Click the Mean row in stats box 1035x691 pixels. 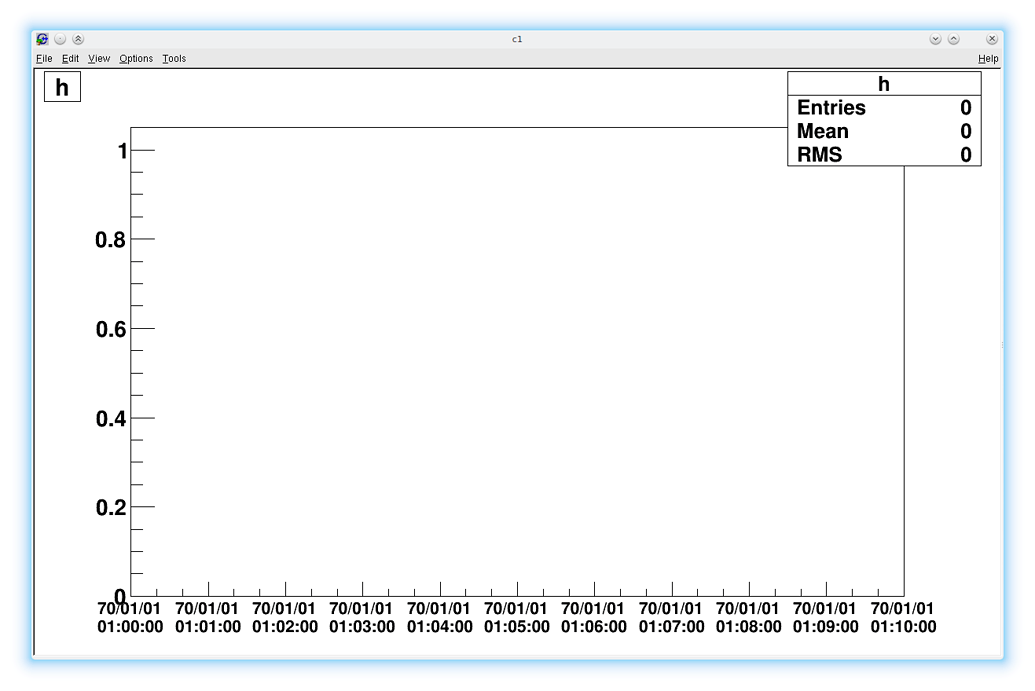click(x=884, y=131)
